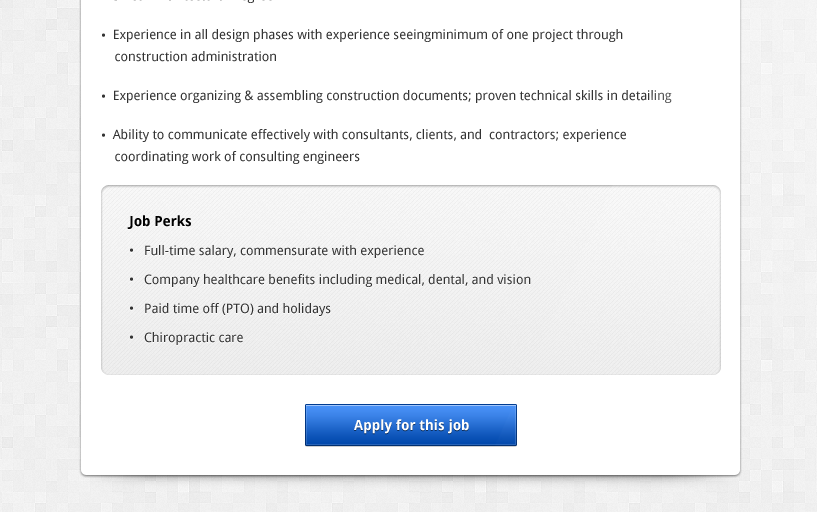Select the Full-time salary perk text

click(284, 251)
